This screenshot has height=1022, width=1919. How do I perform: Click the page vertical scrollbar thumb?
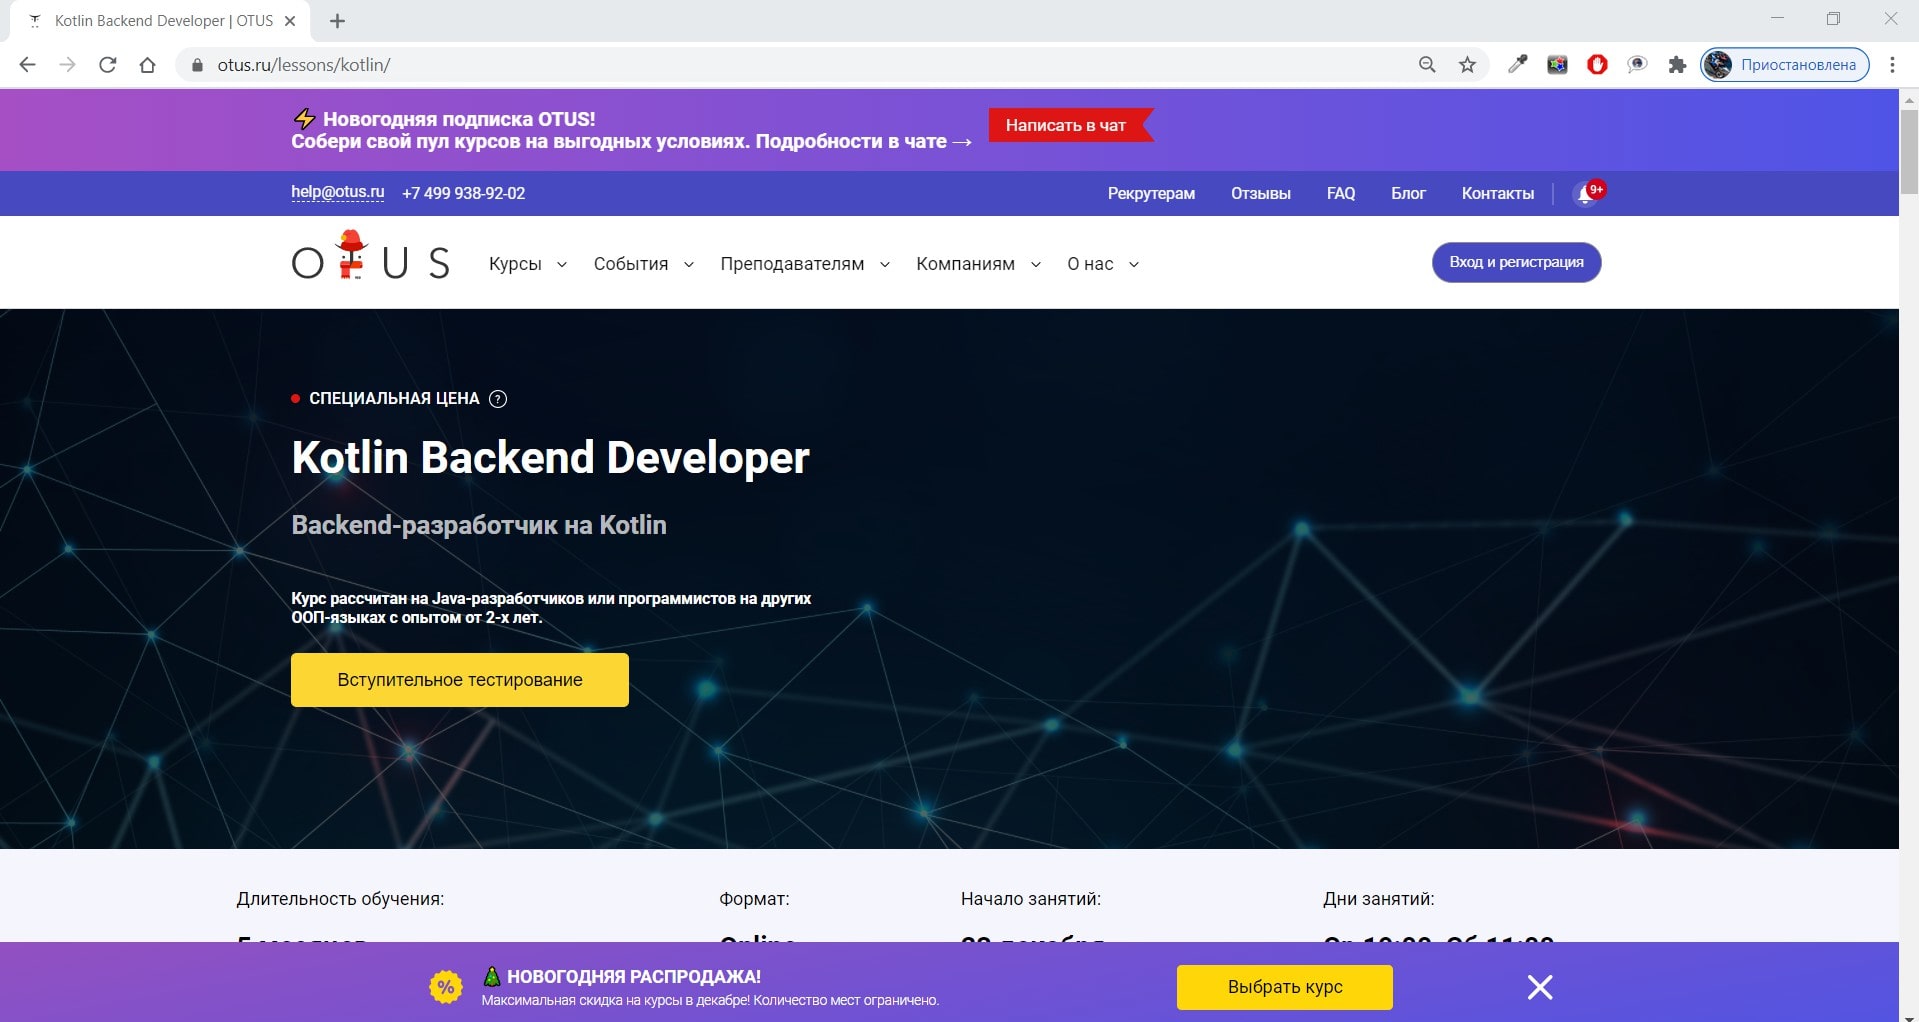click(1909, 150)
